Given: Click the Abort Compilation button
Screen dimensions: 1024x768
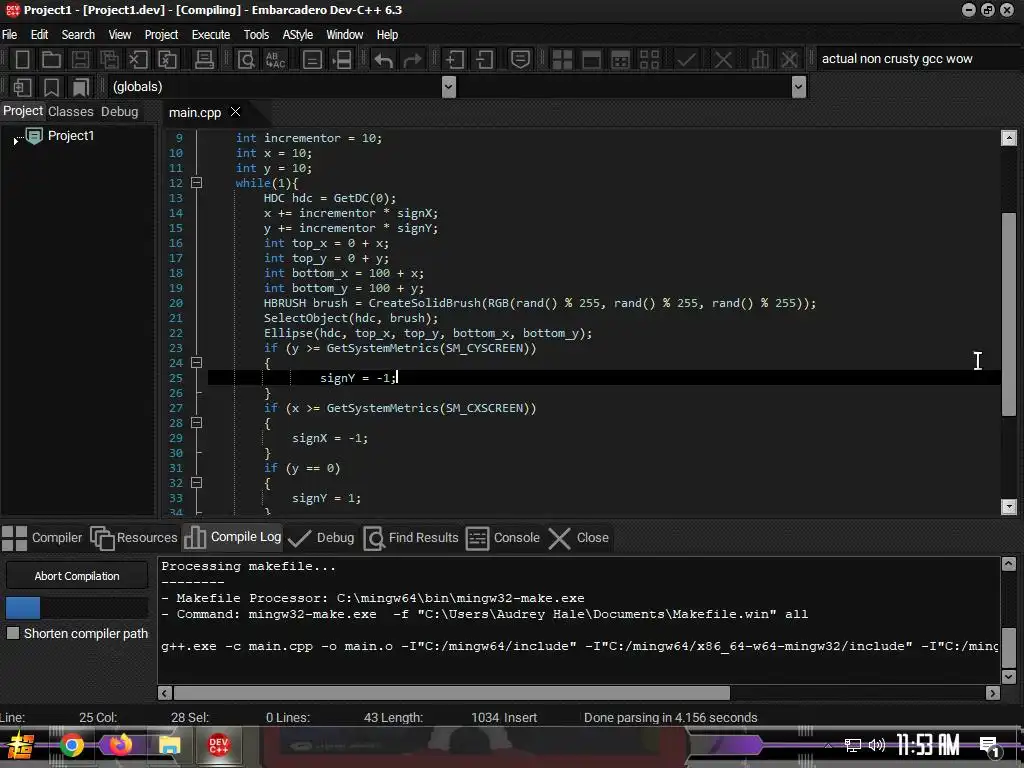Looking at the screenshot, I should click(x=77, y=576).
